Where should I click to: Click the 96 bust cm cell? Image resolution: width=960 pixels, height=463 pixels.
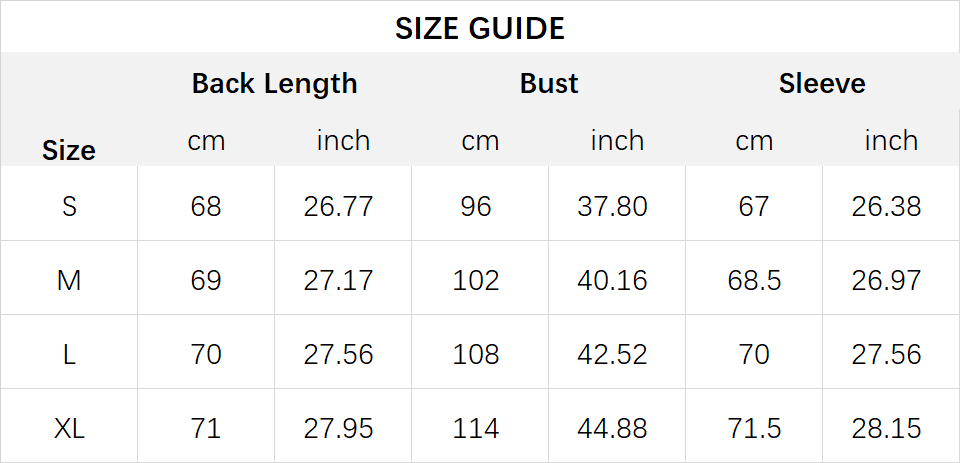pos(476,206)
